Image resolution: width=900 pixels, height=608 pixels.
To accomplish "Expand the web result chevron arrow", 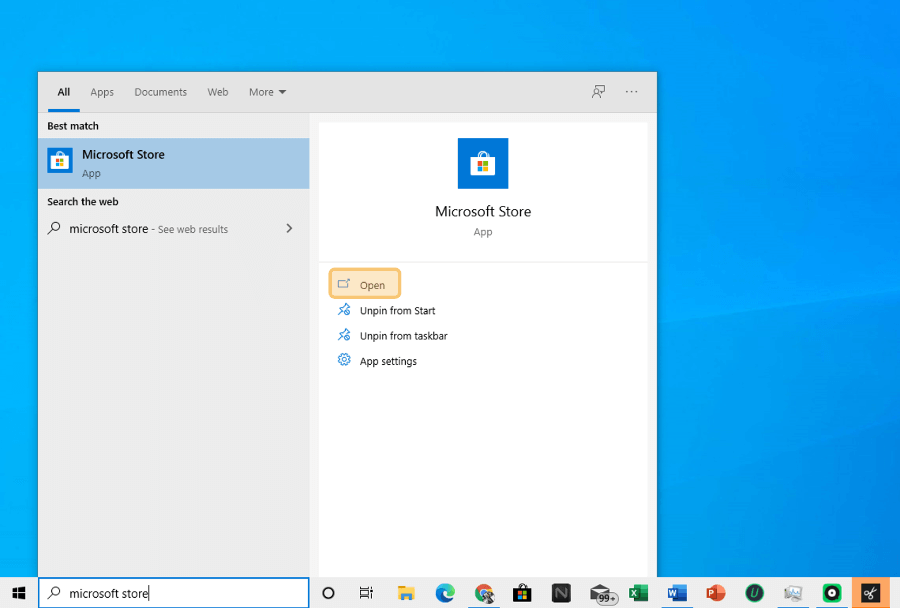I will tap(289, 229).
